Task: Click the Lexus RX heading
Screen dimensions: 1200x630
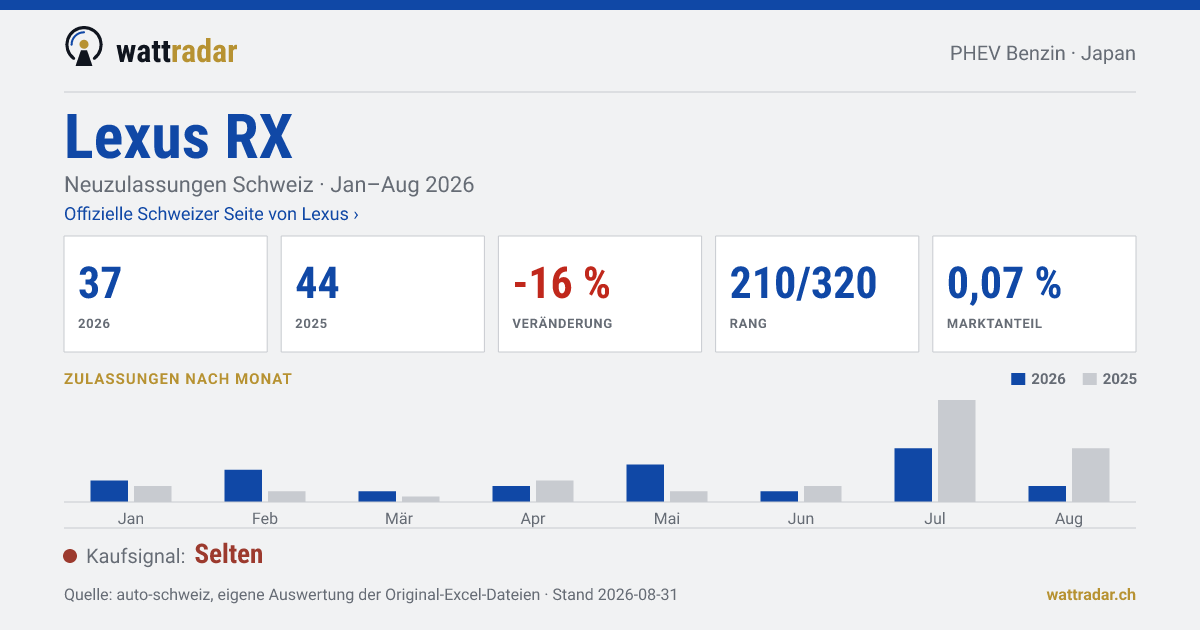Action: pos(179,137)
